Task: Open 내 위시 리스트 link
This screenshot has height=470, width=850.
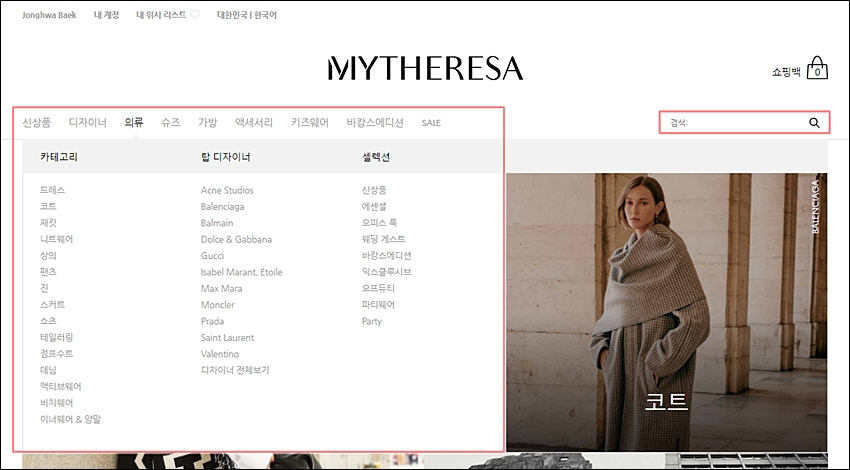Action: pyautogui.click(x=161, y=15)
